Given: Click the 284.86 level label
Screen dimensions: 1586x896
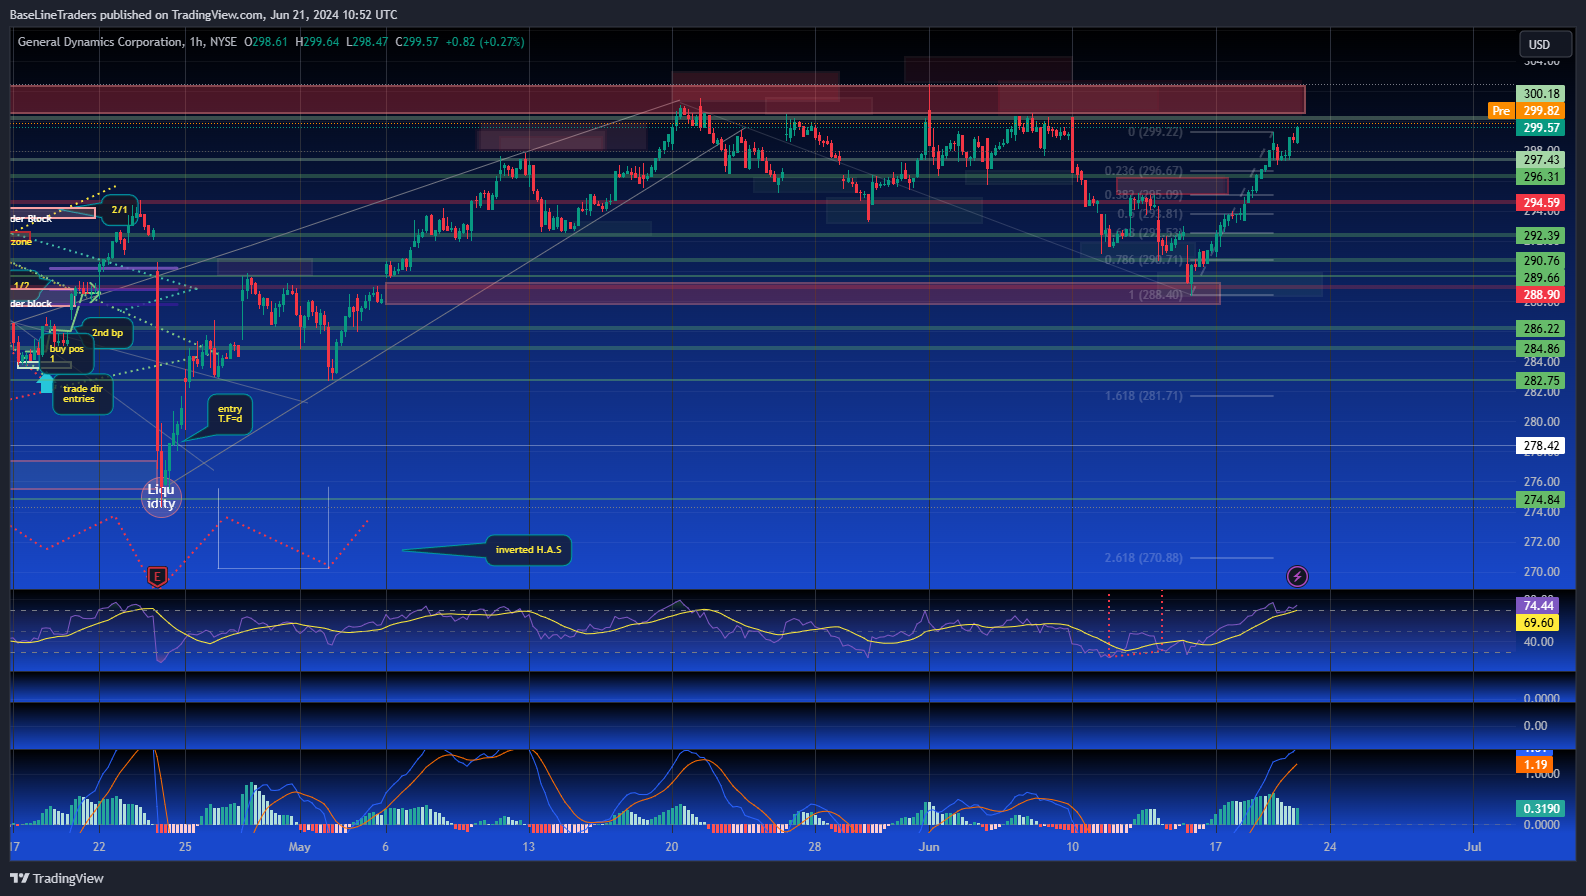Looking at the screenshot, I should [x=1541, y=350].
